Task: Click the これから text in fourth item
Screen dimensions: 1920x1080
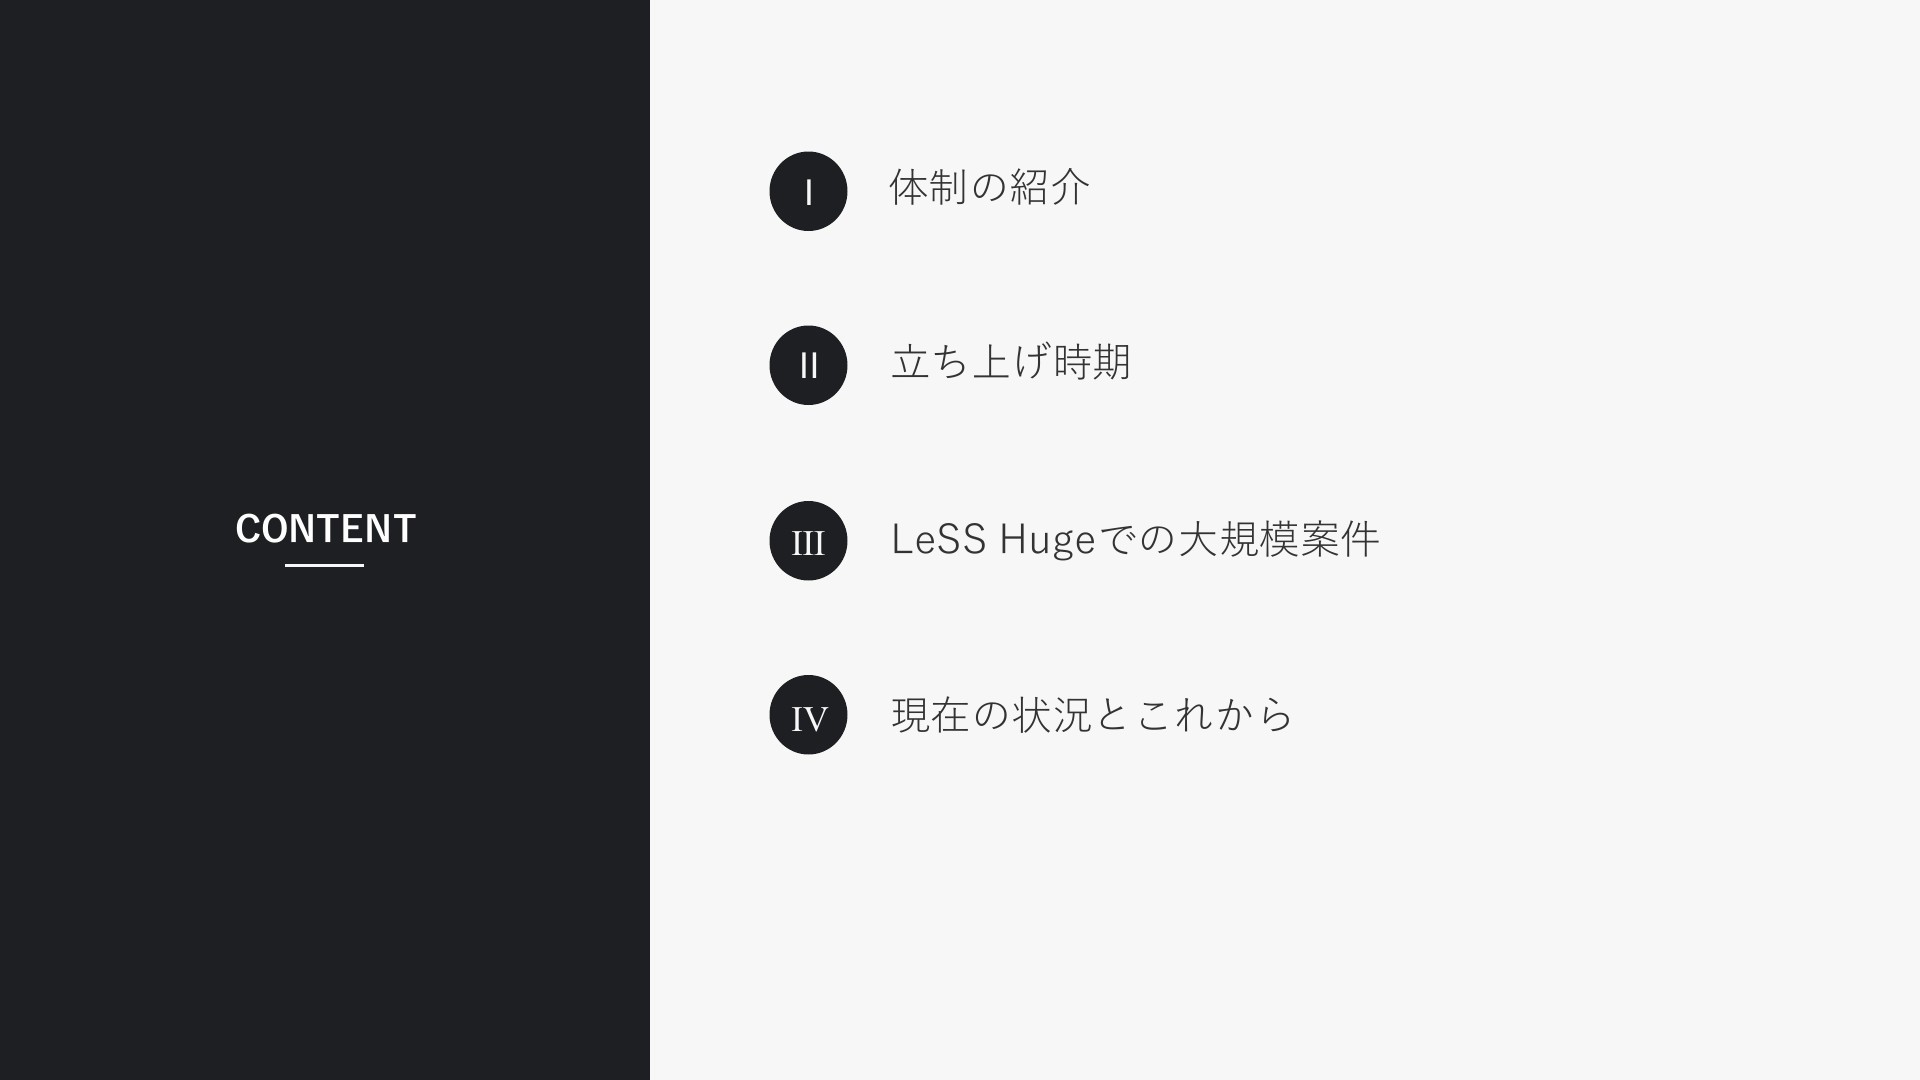Action: 1214,715
